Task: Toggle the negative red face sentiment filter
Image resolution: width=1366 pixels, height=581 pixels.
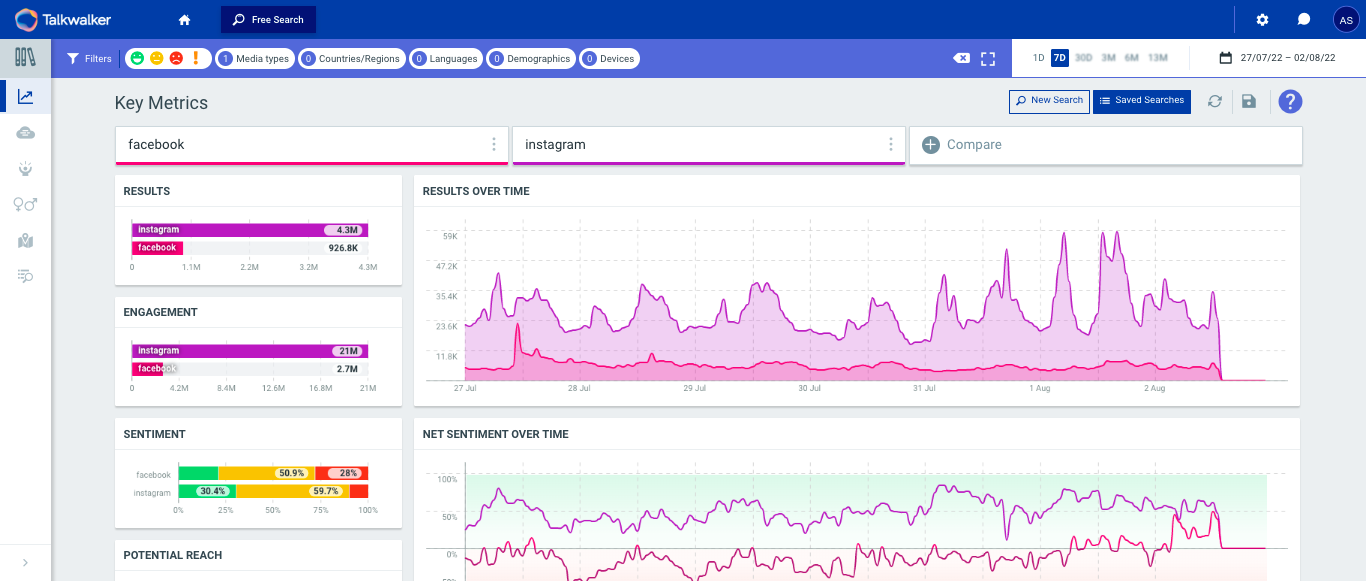Action: pos(176,59)
